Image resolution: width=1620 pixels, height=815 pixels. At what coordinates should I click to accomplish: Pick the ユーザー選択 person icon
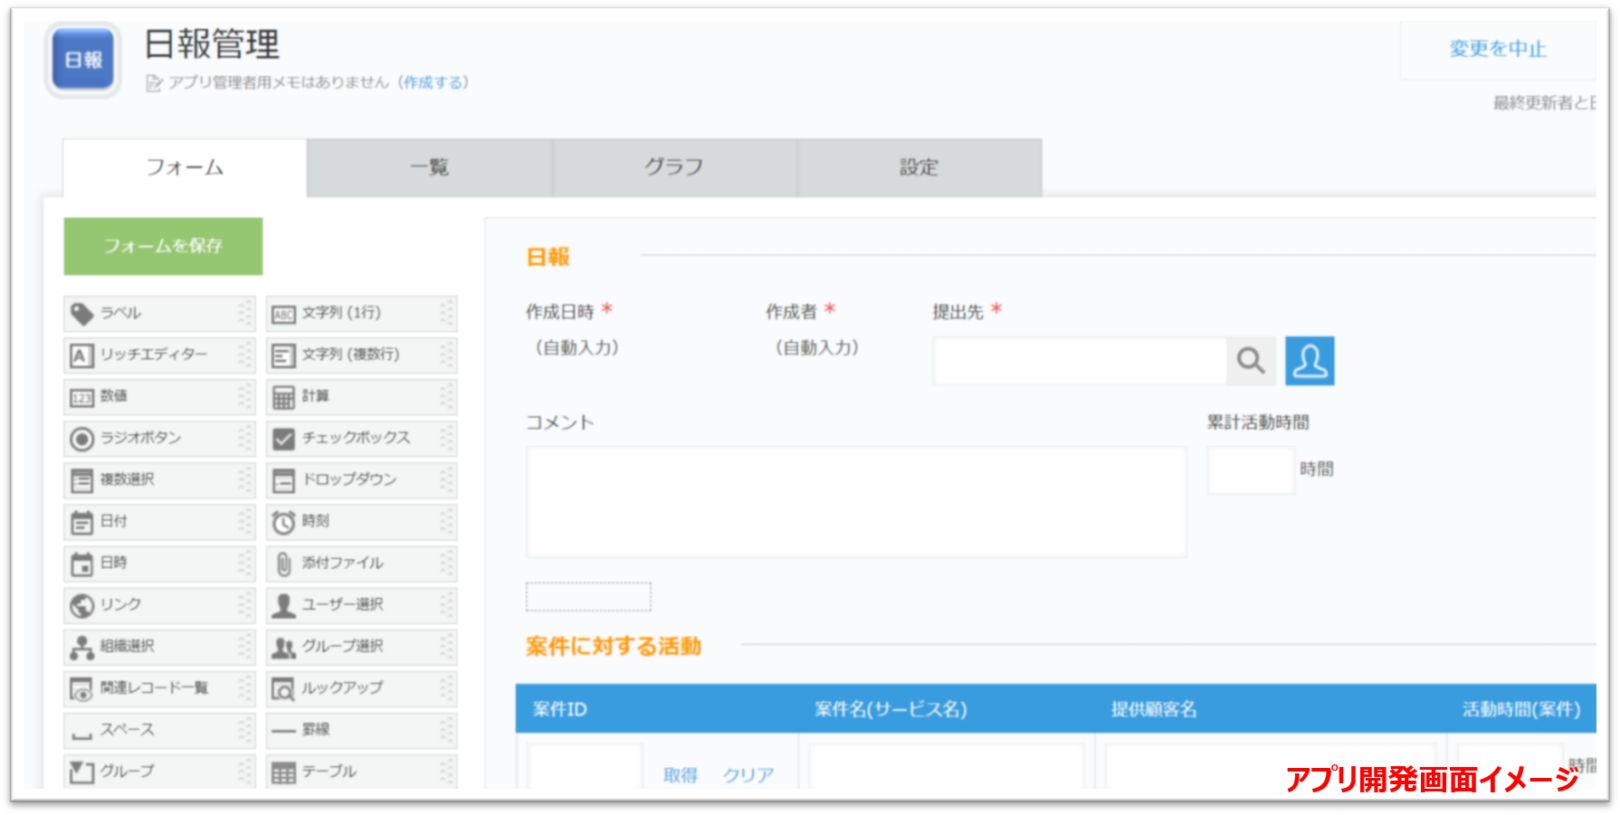(284, 606)
